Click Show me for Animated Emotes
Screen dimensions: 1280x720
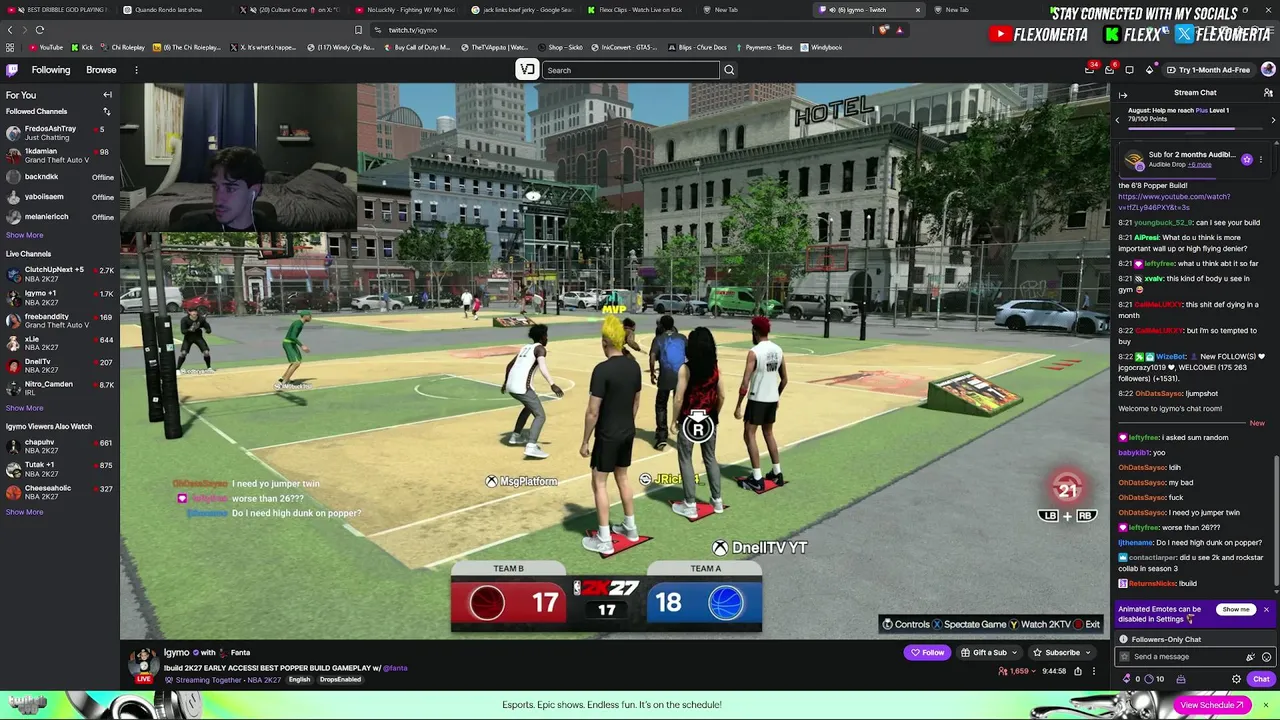pos(1236,609)
